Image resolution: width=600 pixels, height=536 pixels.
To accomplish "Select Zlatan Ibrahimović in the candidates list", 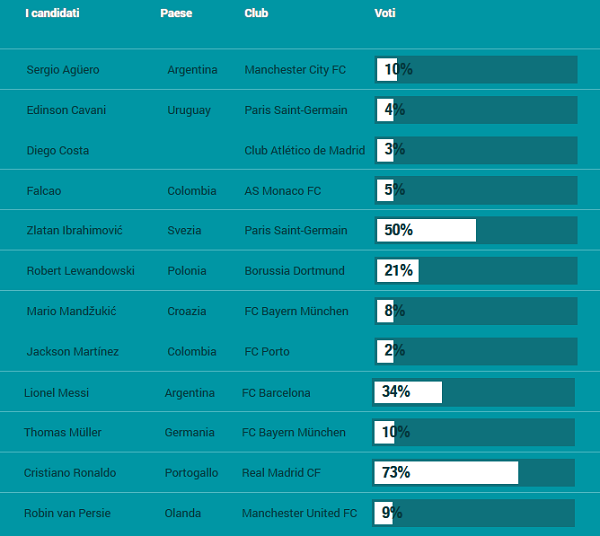I will point(75,231).
